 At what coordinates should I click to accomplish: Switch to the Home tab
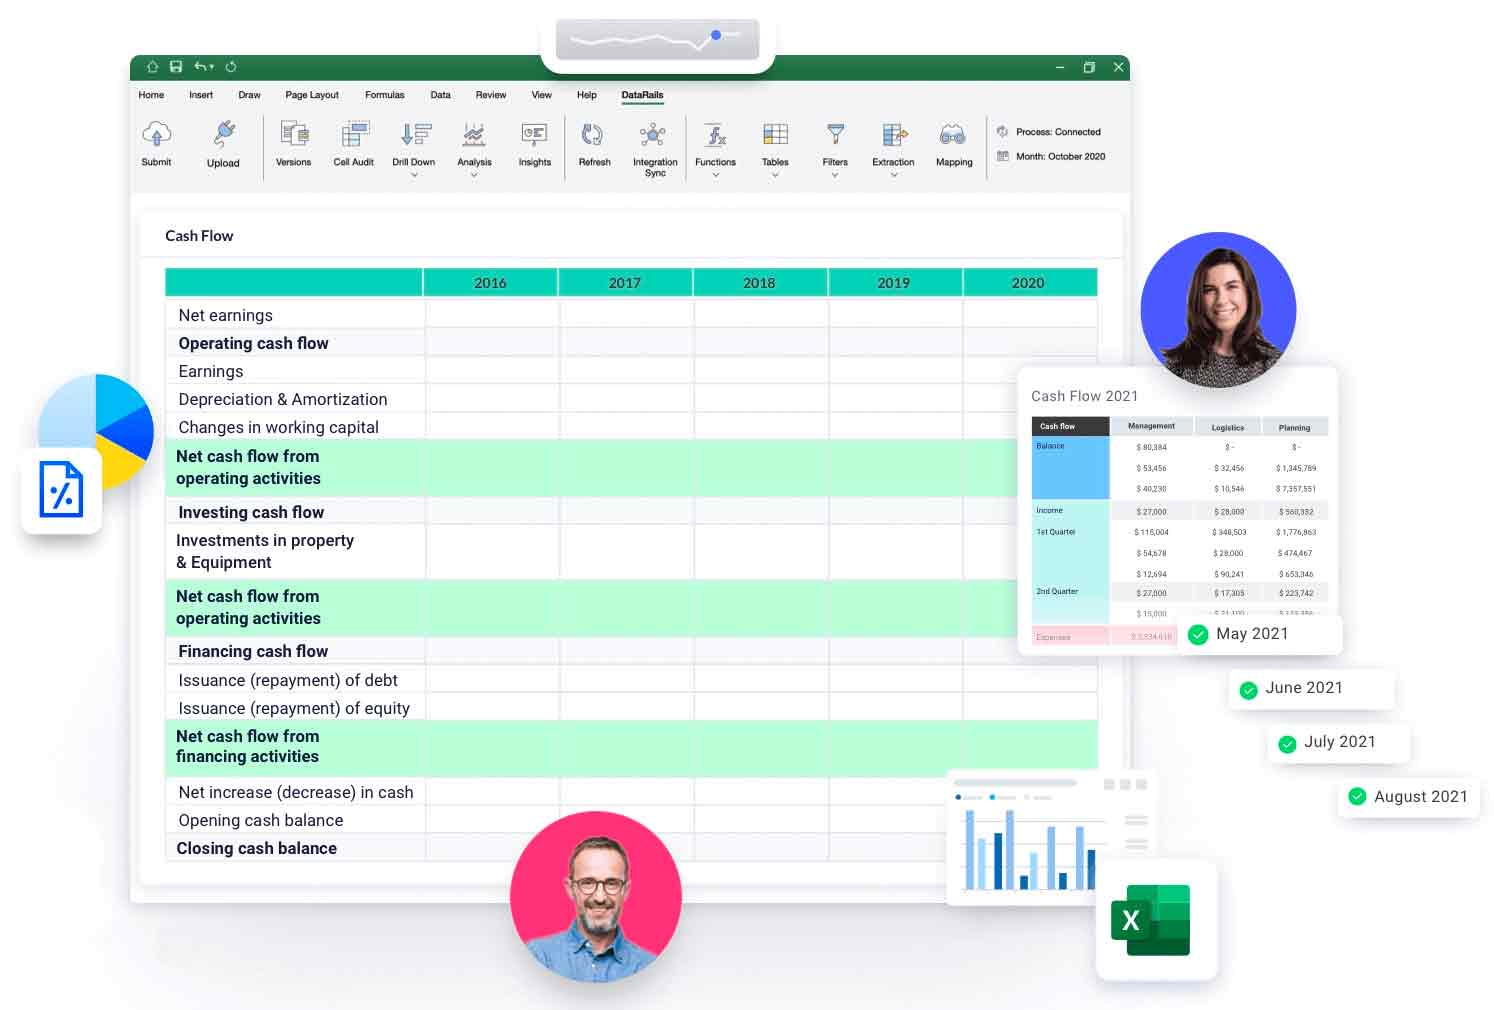151,95
